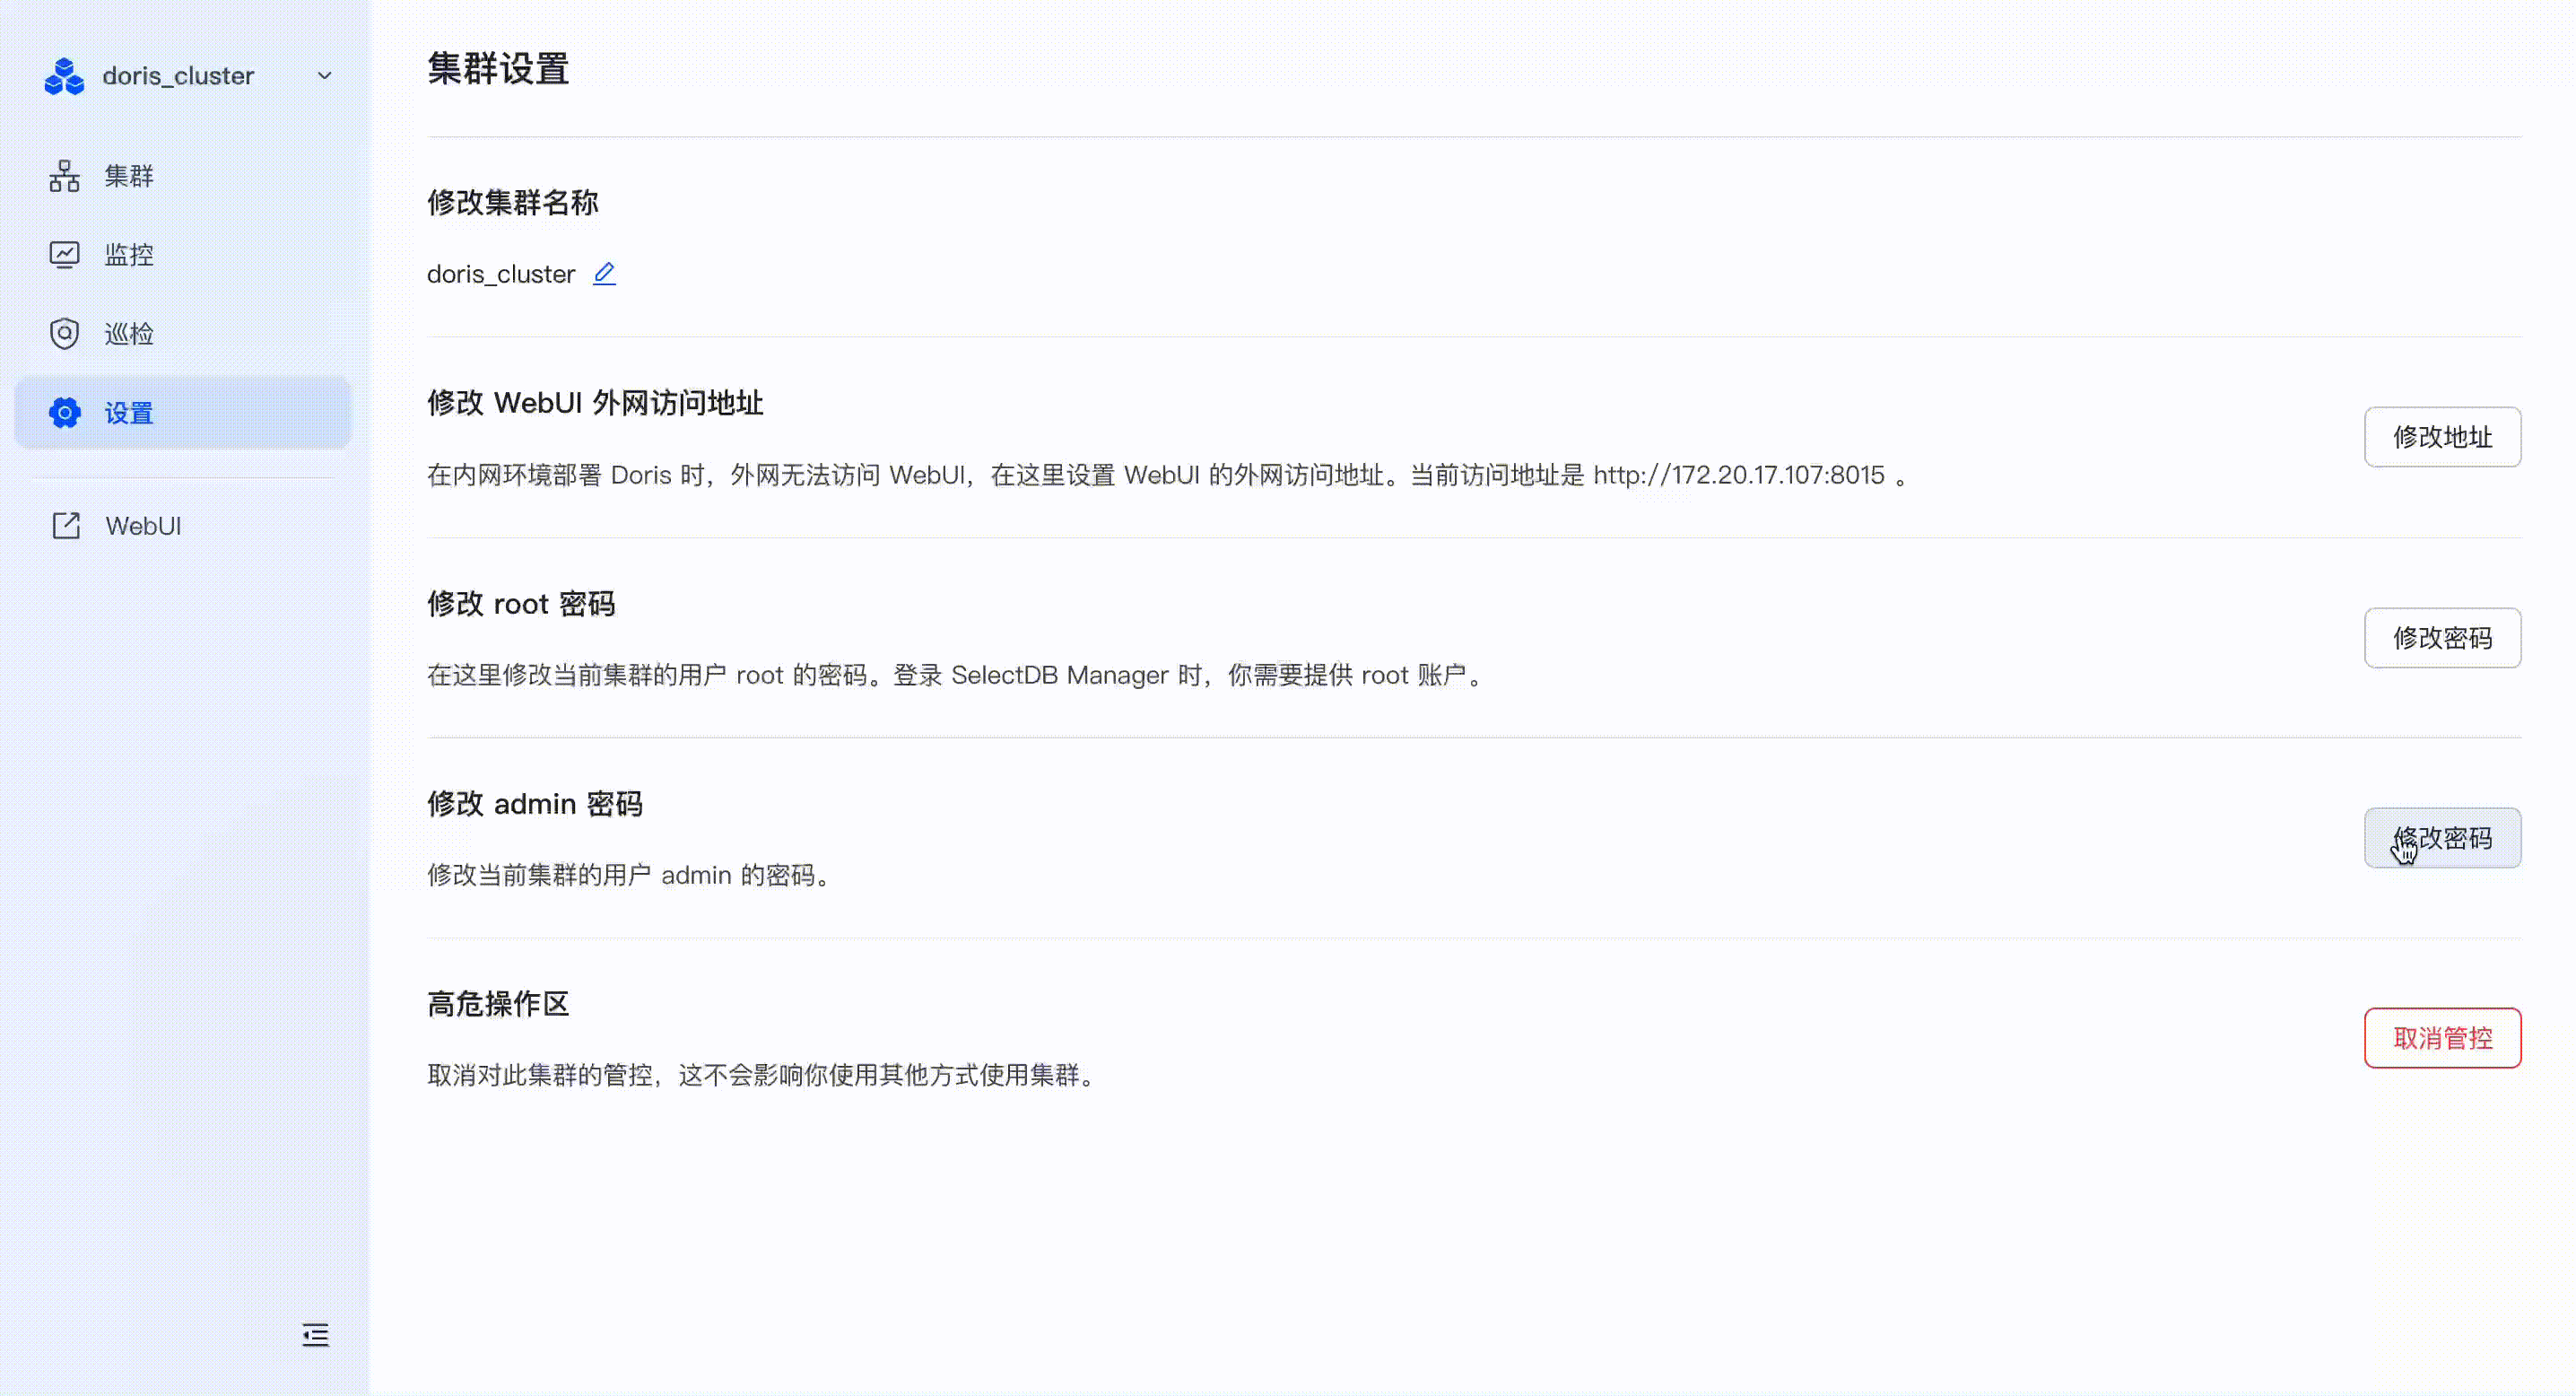2576x1396 pixels.
Task: Click the doris_cluster logo icon
Action: (63, 75)
